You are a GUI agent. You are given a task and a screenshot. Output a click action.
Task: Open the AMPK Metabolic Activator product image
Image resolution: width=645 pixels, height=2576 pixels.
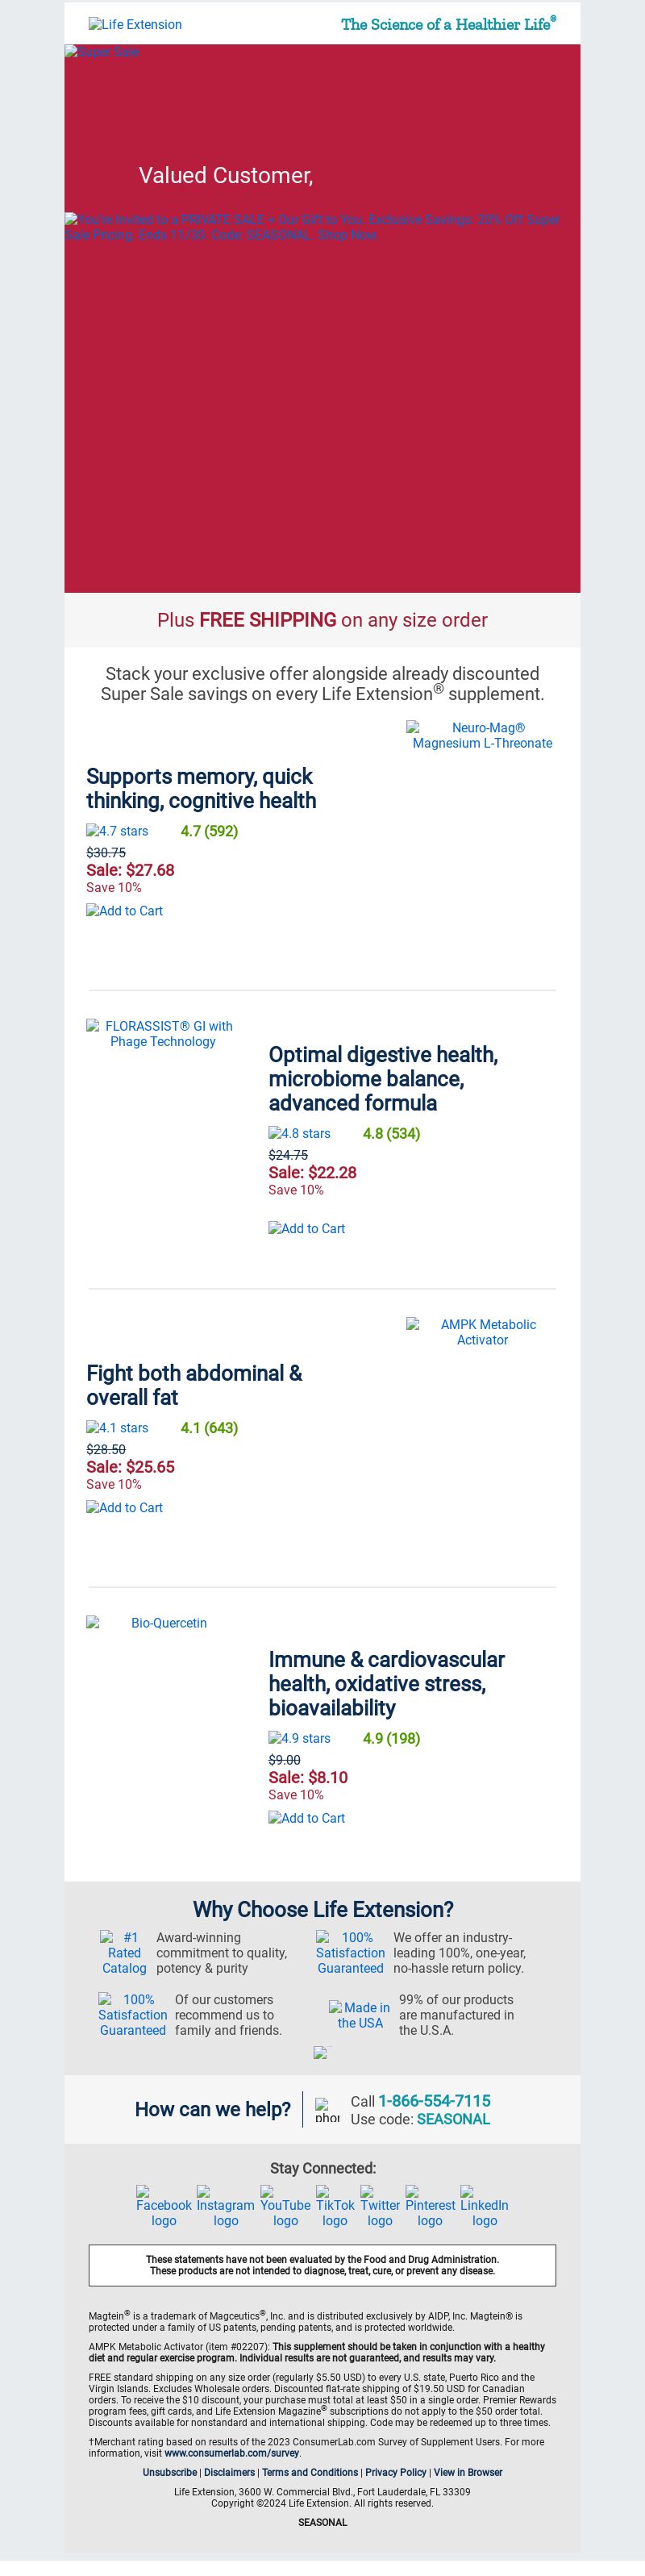pyautogui.click(x=482, y=1331)
